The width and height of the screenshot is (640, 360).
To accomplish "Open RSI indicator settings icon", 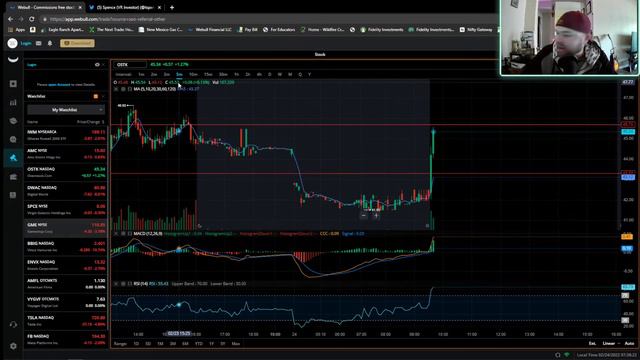I will 123,284.
